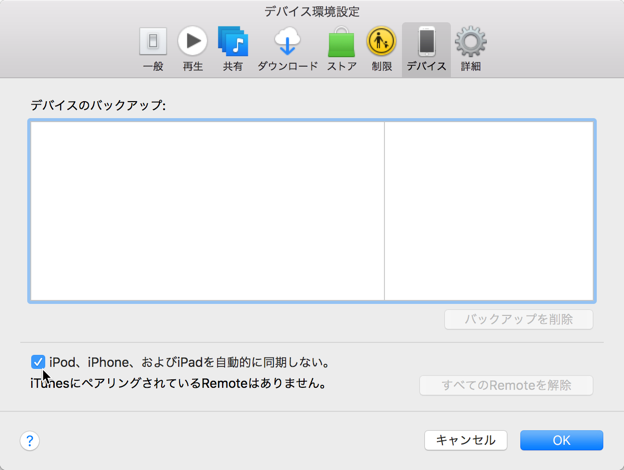Click the キャンセル button
Viewport: 624px width, 470px height.
tap(466, 440)
